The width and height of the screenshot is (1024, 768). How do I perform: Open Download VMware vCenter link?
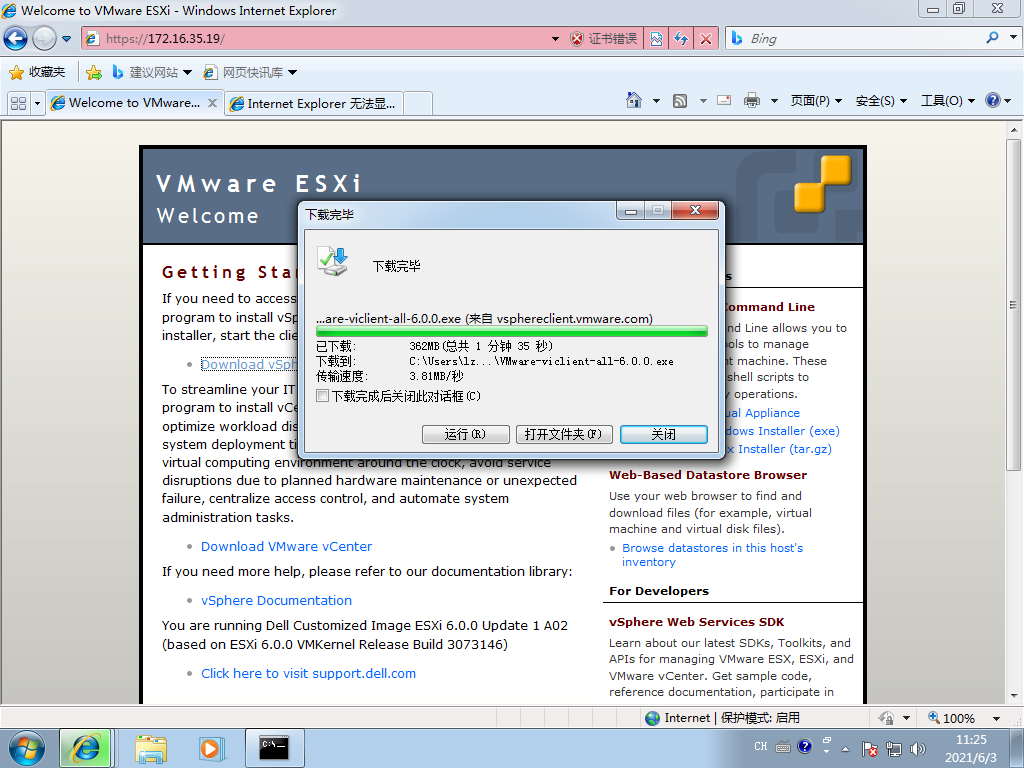[286, 547]
